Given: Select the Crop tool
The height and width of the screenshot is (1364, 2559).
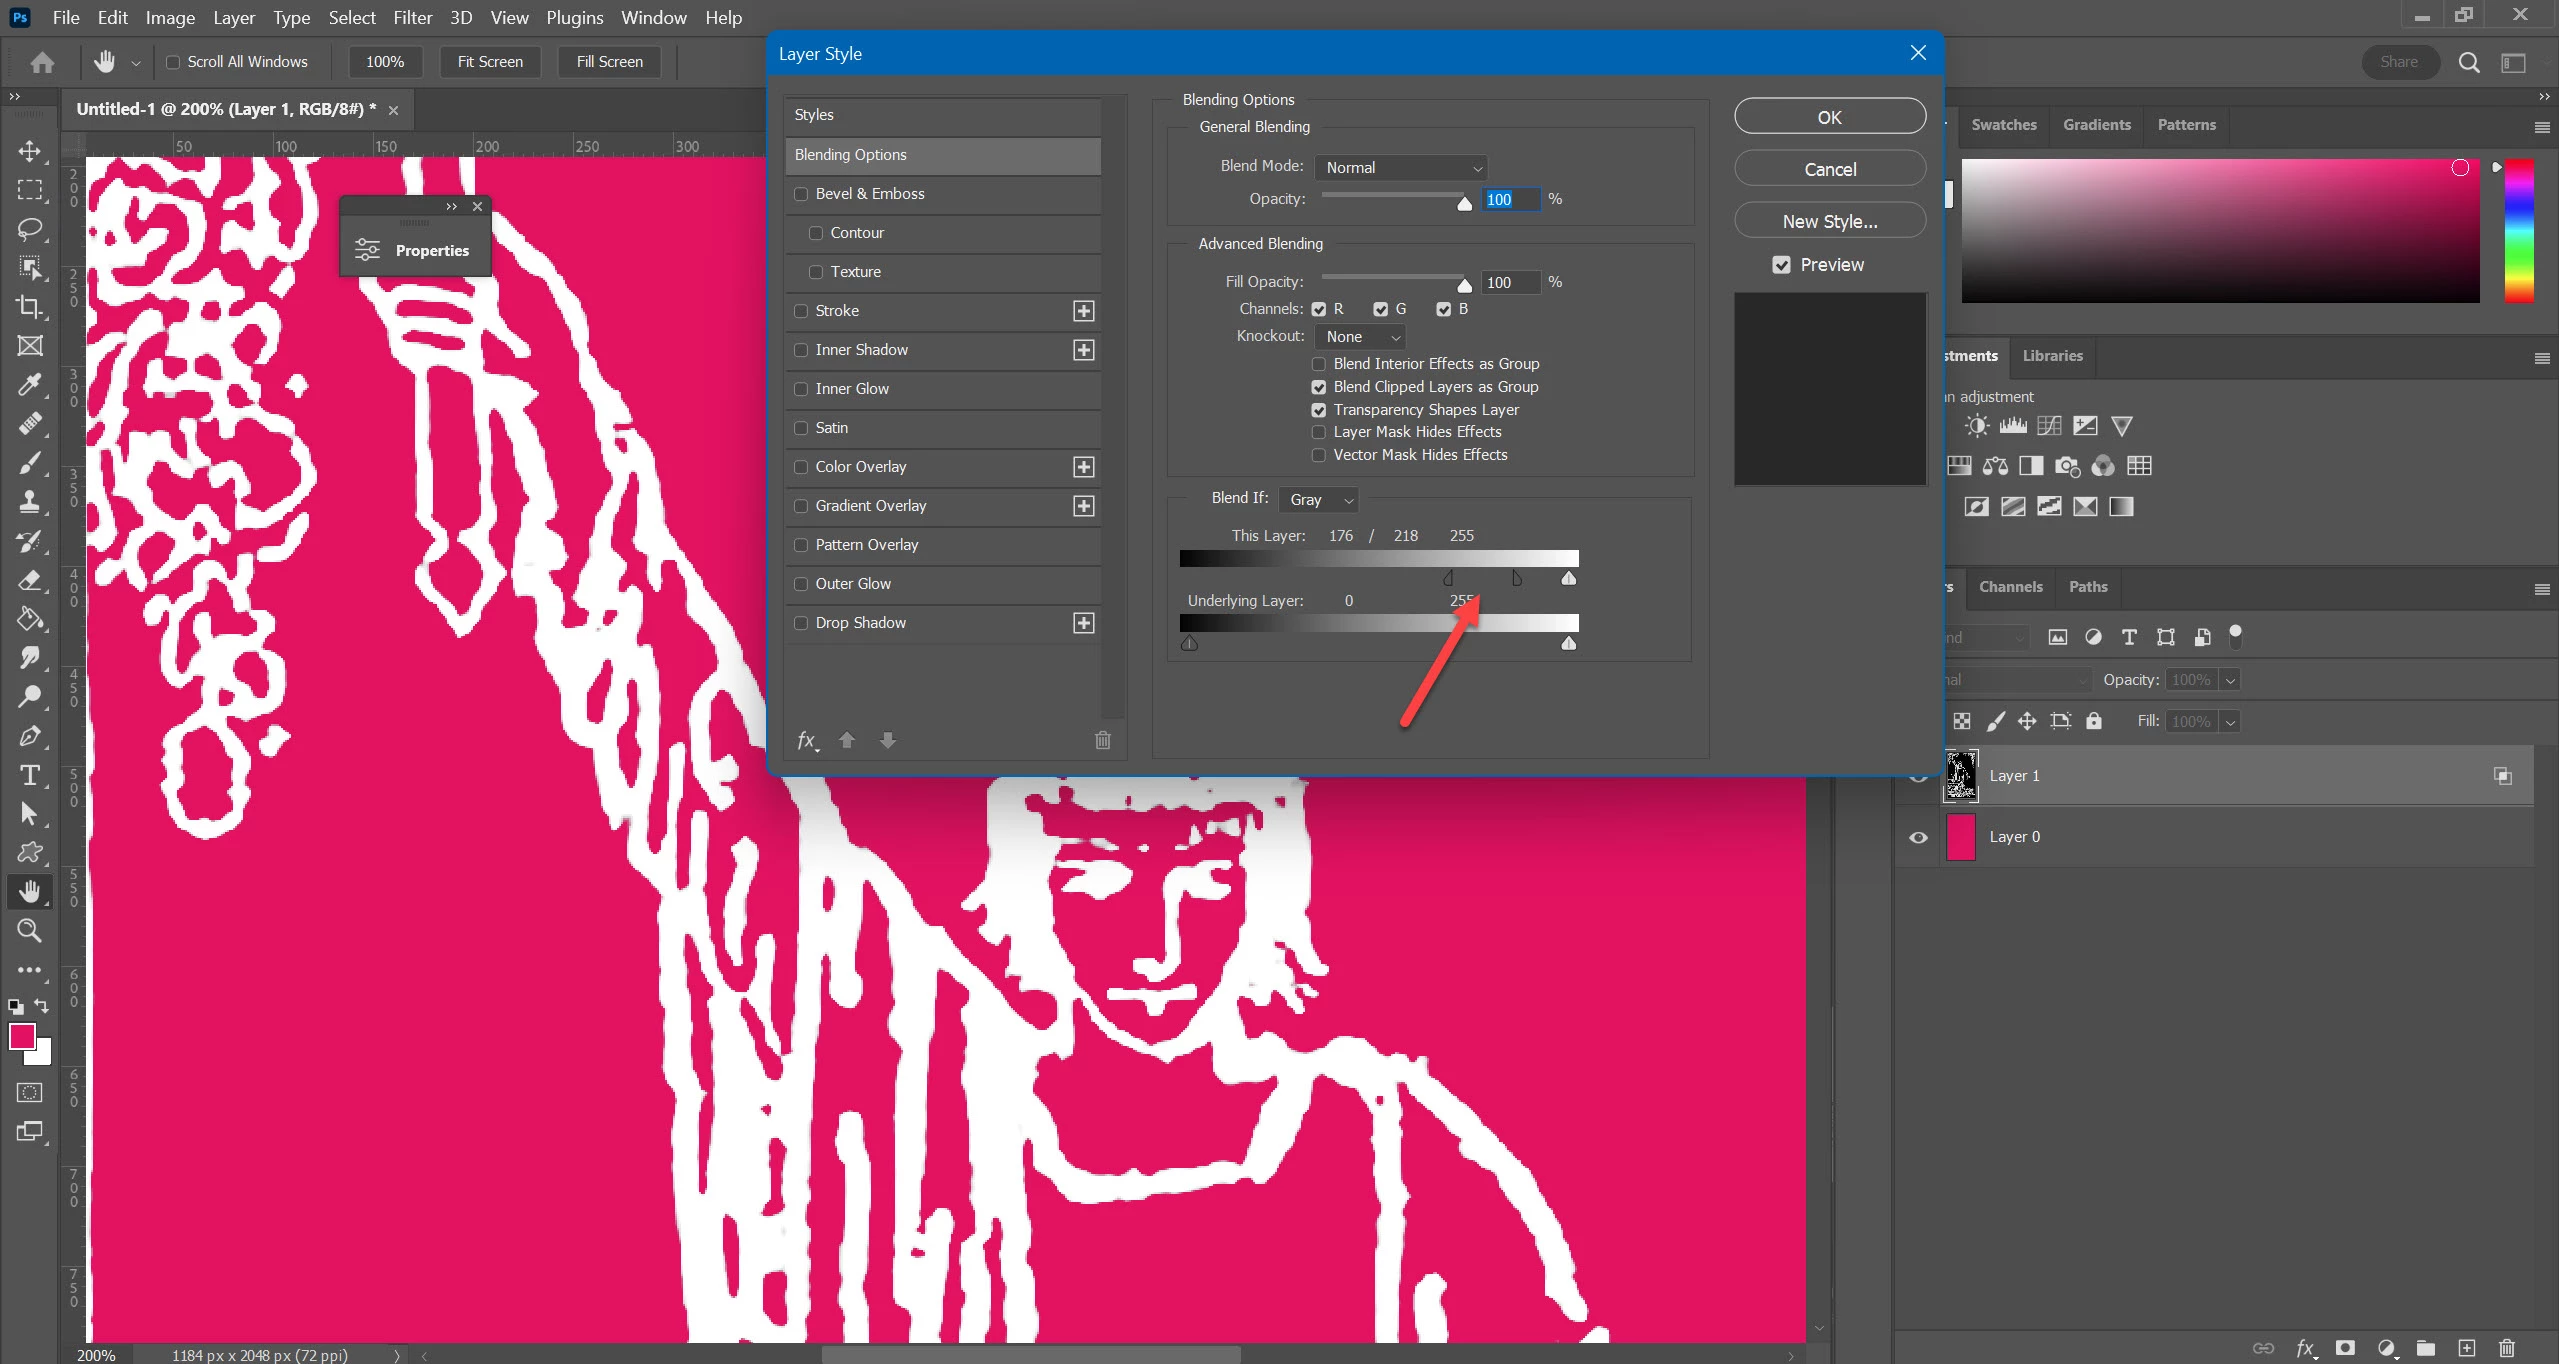Looking at the screenshot, I should [30, 307].
